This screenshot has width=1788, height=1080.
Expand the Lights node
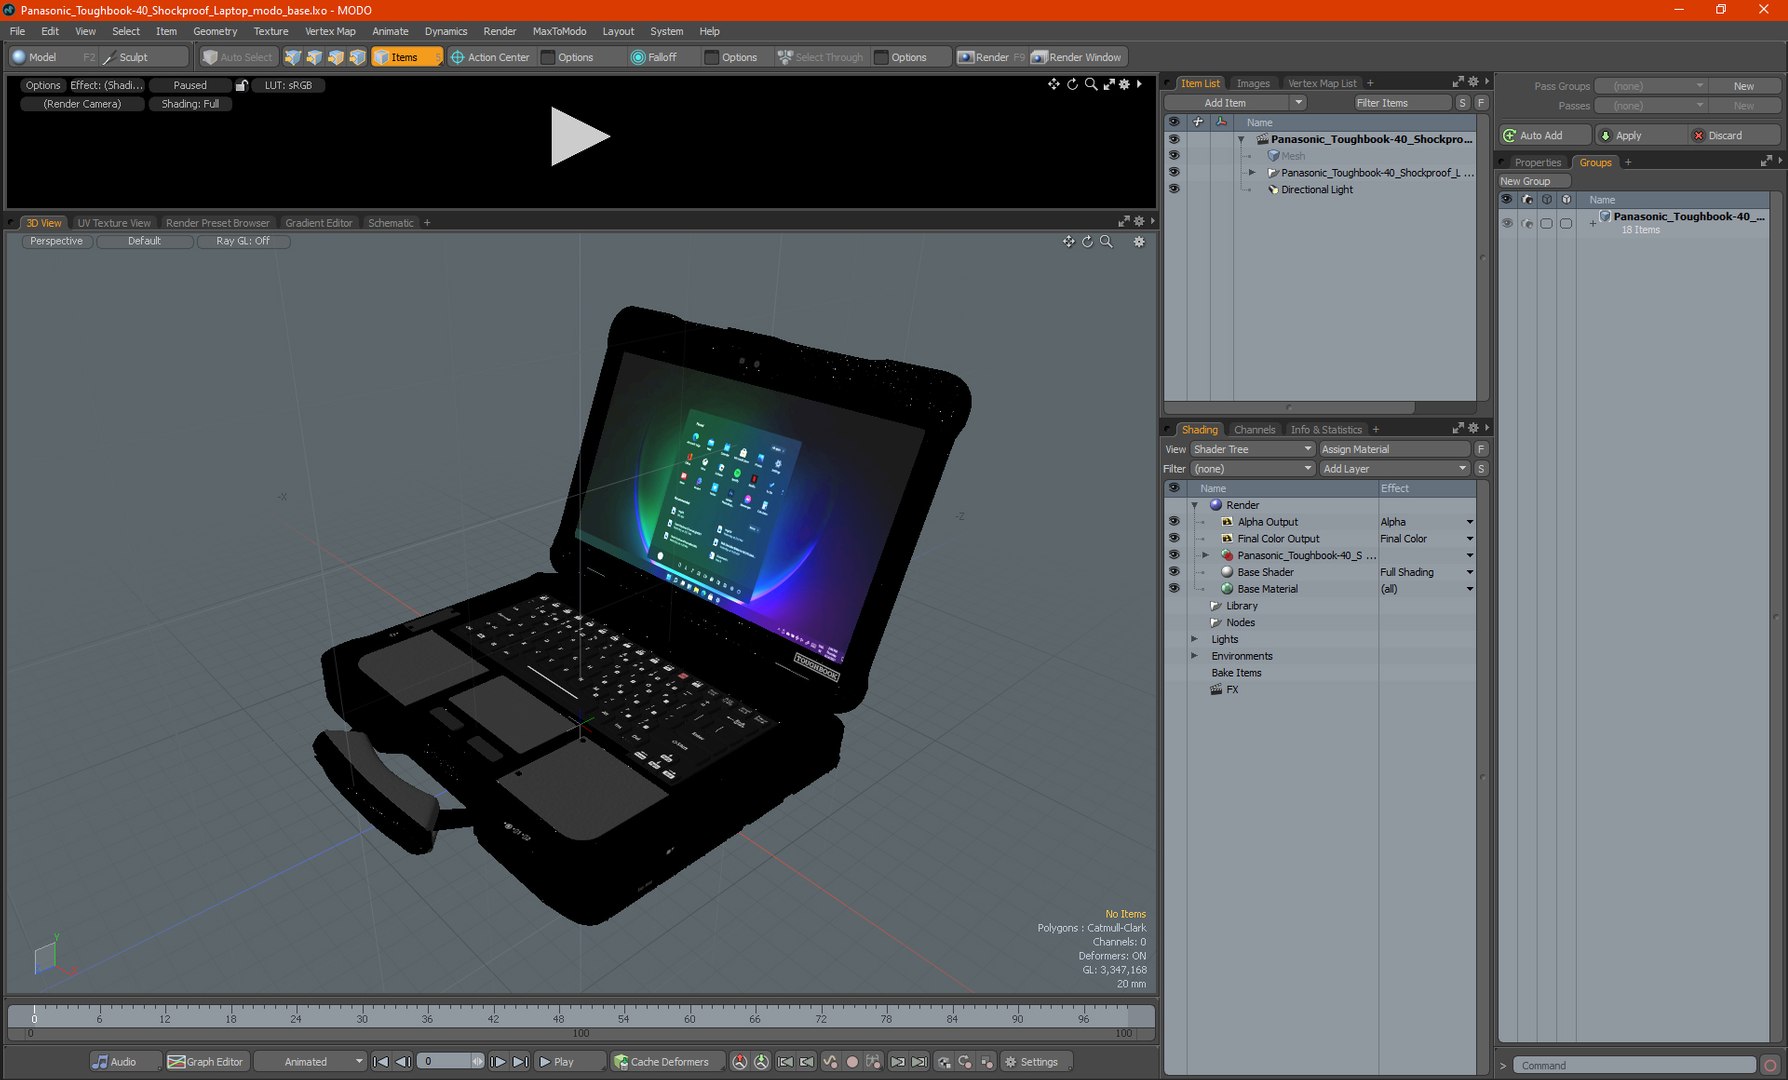click(1194, 639)
